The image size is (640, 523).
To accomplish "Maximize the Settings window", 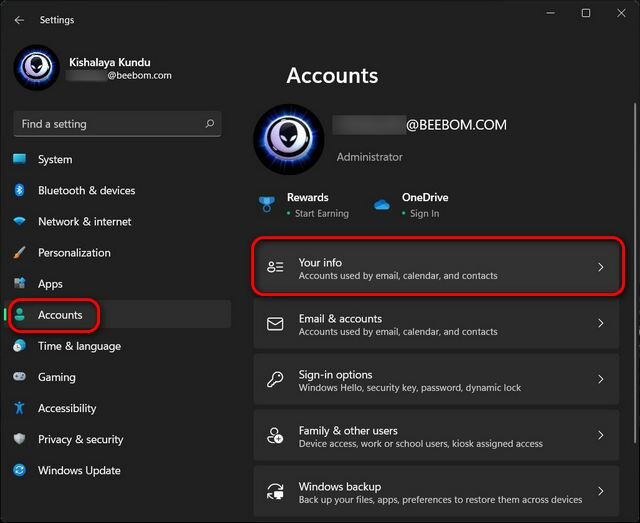I will (x=586, y=13).
